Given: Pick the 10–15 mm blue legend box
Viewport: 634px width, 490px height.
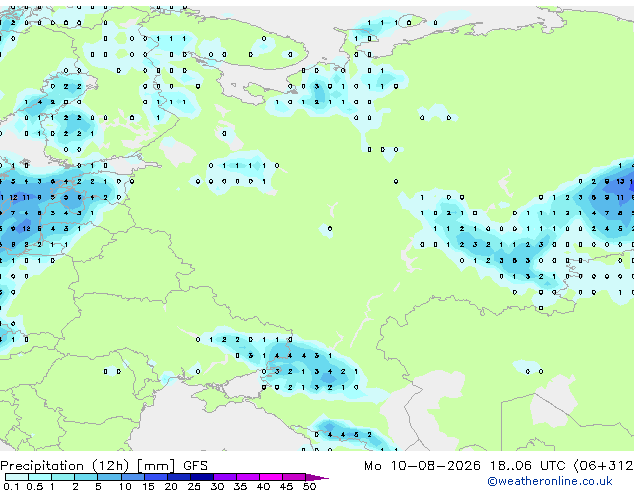Looking at the screenshot, I should tap(132, 477).
